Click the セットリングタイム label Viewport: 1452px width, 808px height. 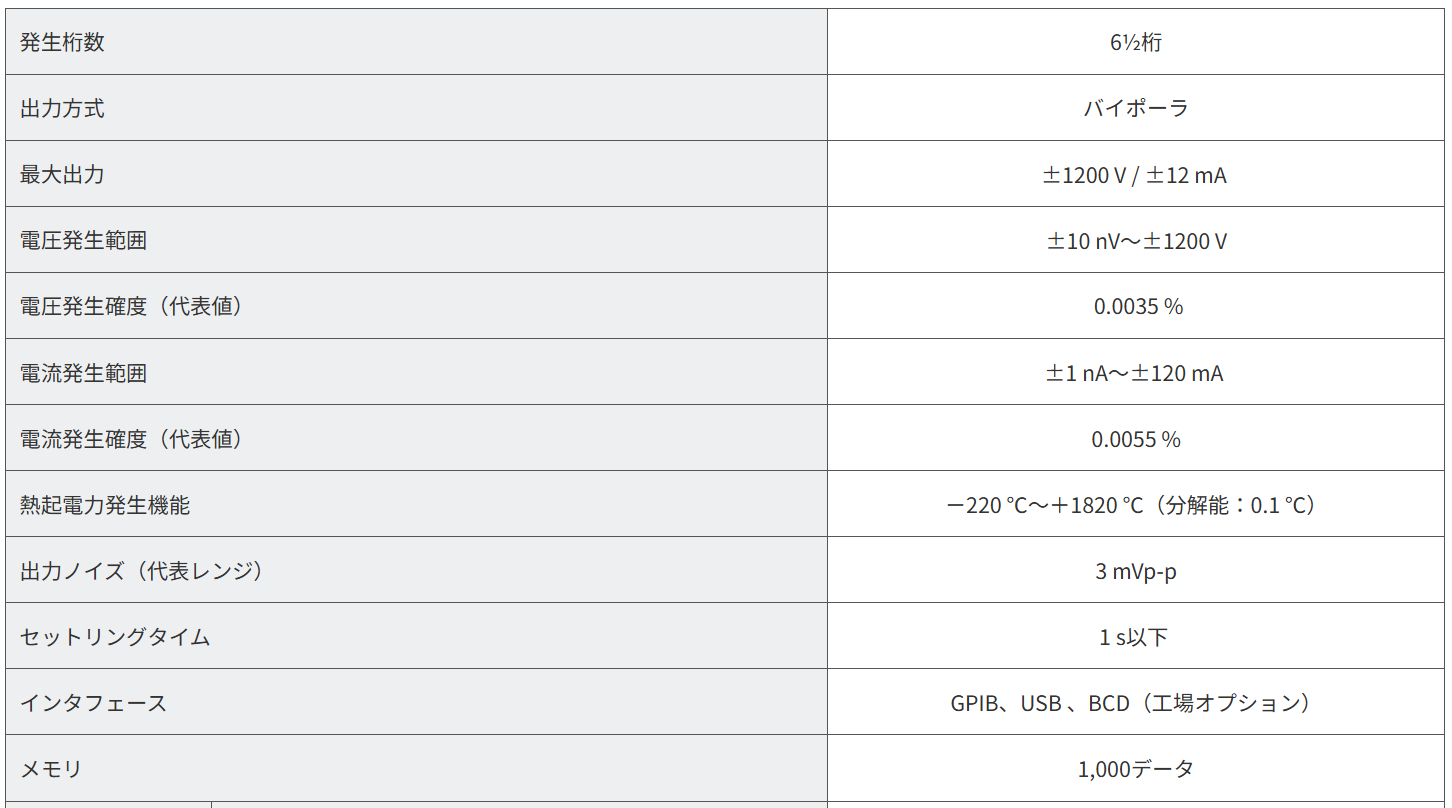[x=115, y=637]
